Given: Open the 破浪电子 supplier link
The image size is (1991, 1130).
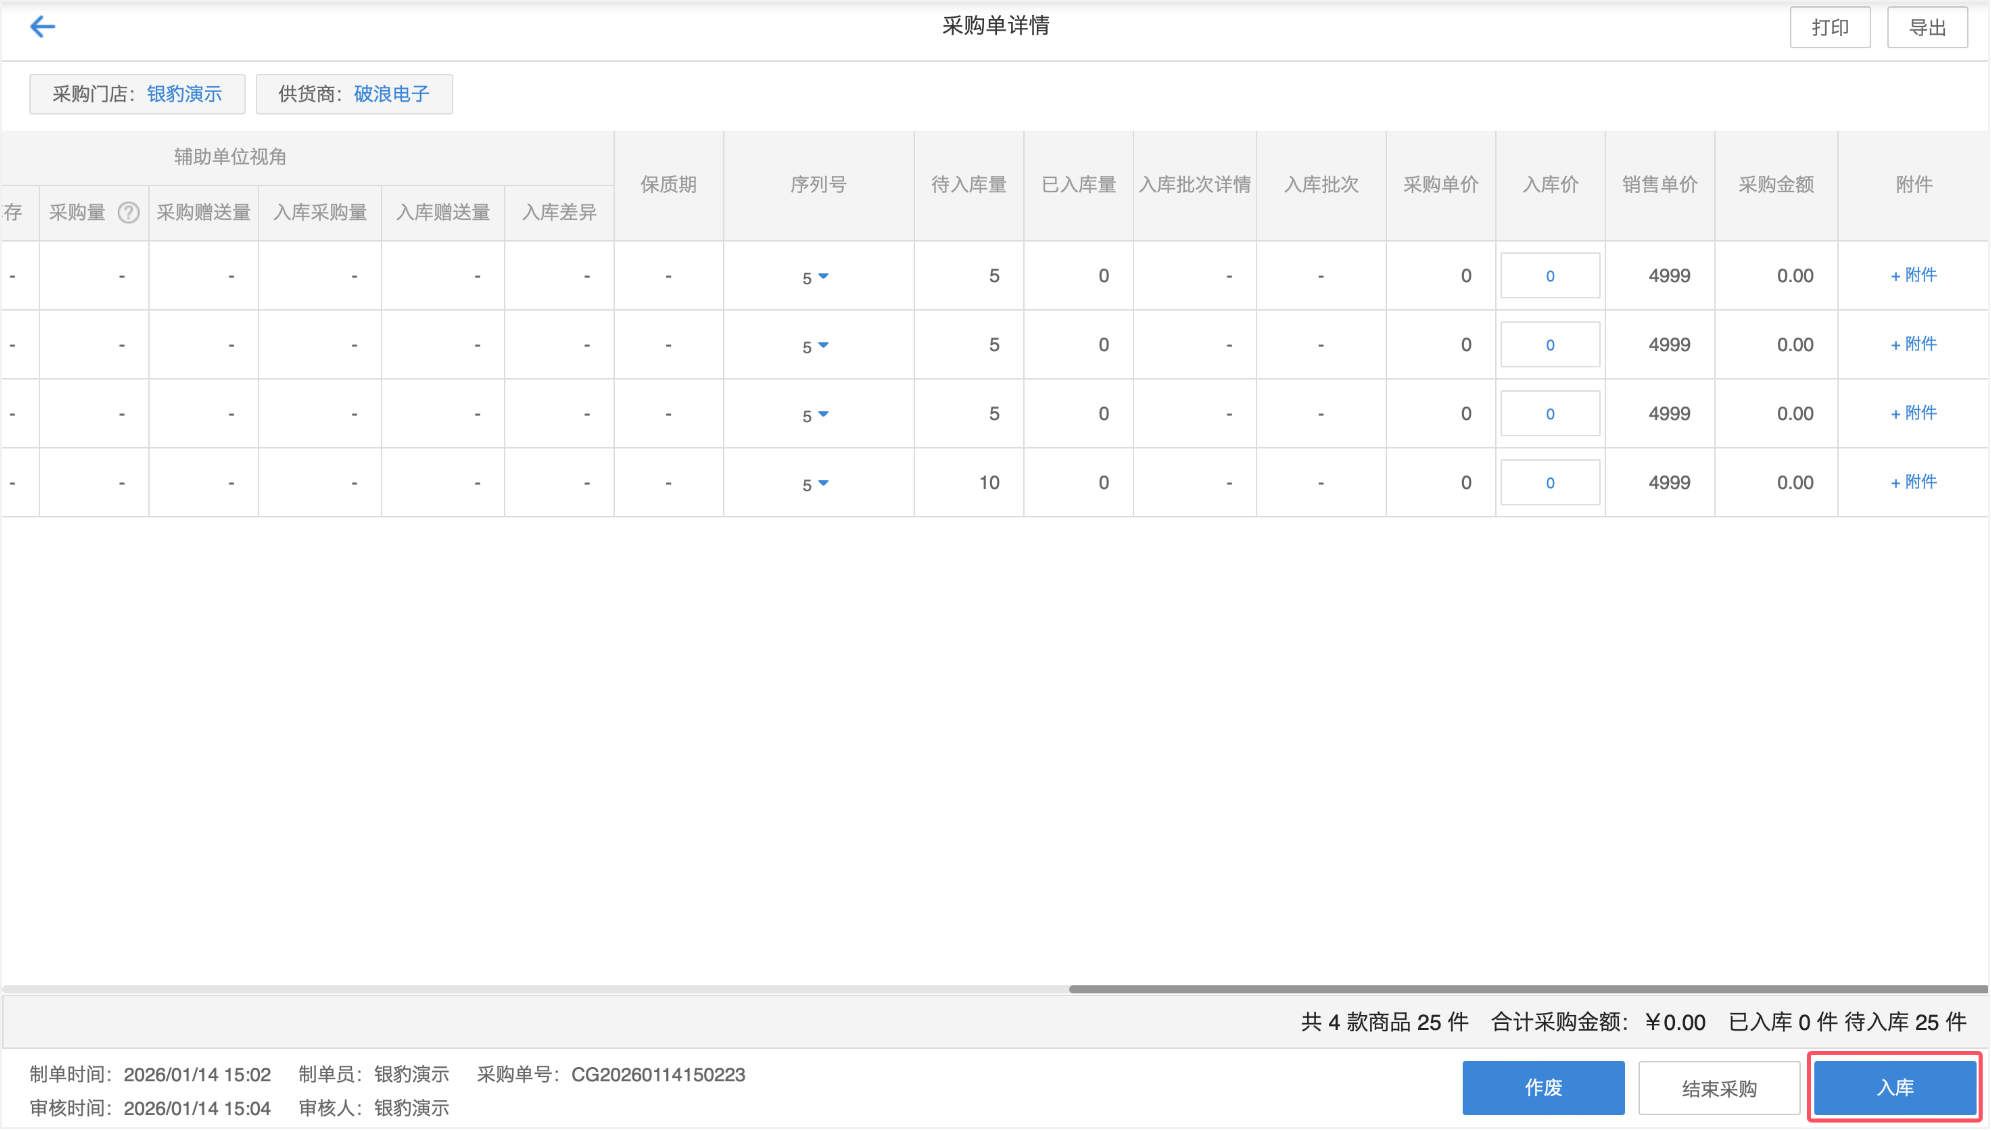Looking at the screenshot, I should [391, 94].
